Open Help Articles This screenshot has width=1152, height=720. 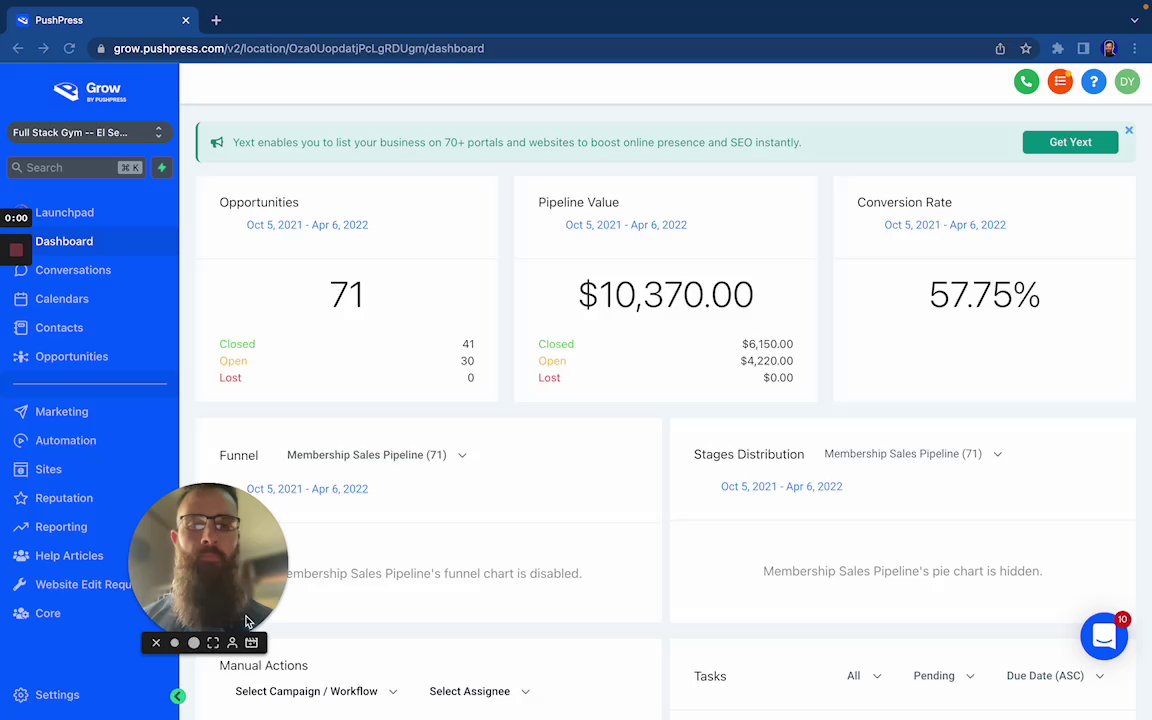point(69,555)
